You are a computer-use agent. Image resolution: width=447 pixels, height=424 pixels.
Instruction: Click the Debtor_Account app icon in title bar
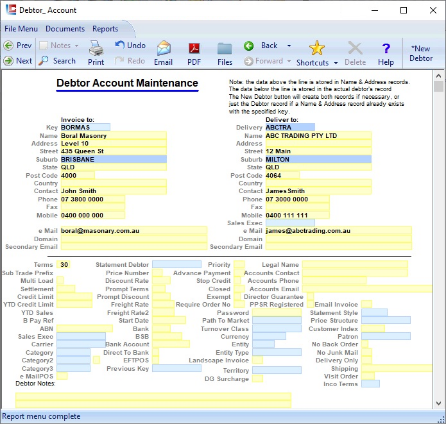pos(11,9)
